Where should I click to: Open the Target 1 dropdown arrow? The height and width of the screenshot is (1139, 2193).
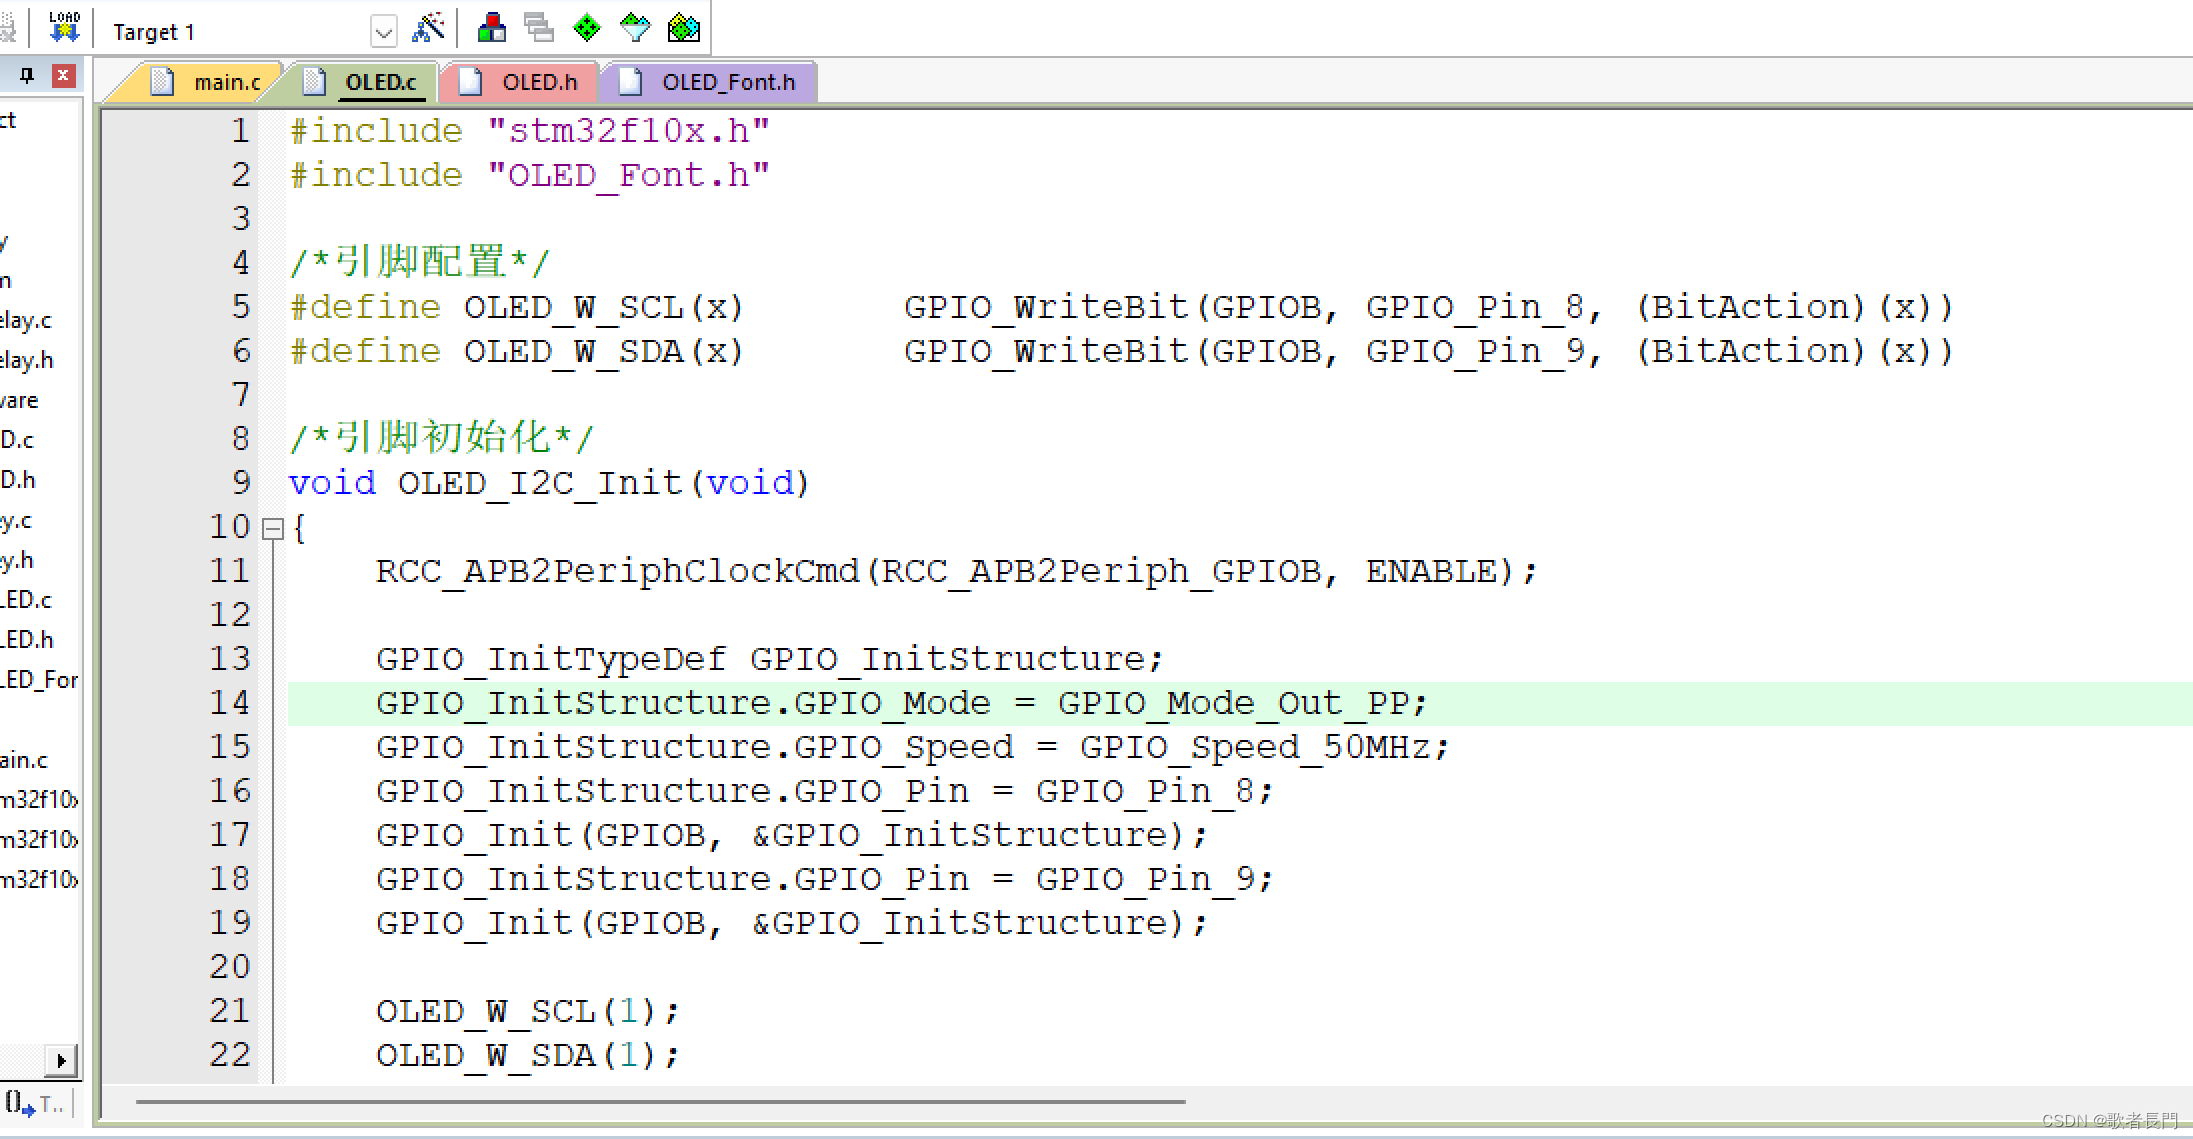pyautogui.click(x=383, y=33)
